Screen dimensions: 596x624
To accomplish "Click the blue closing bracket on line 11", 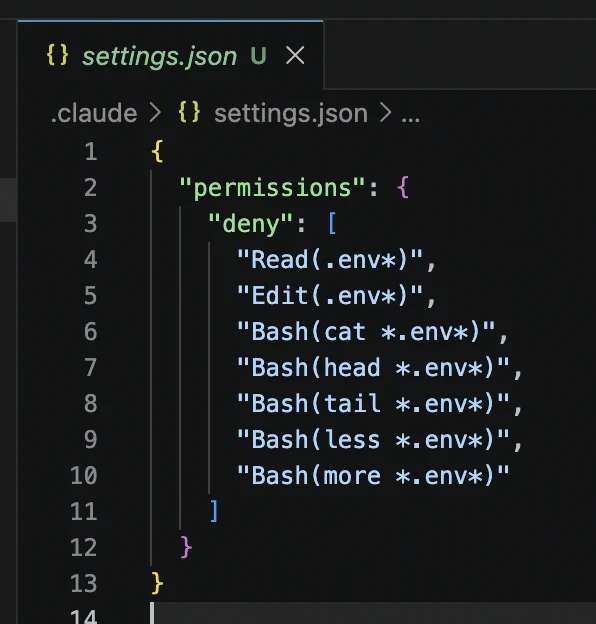I will tap(214, 511).
